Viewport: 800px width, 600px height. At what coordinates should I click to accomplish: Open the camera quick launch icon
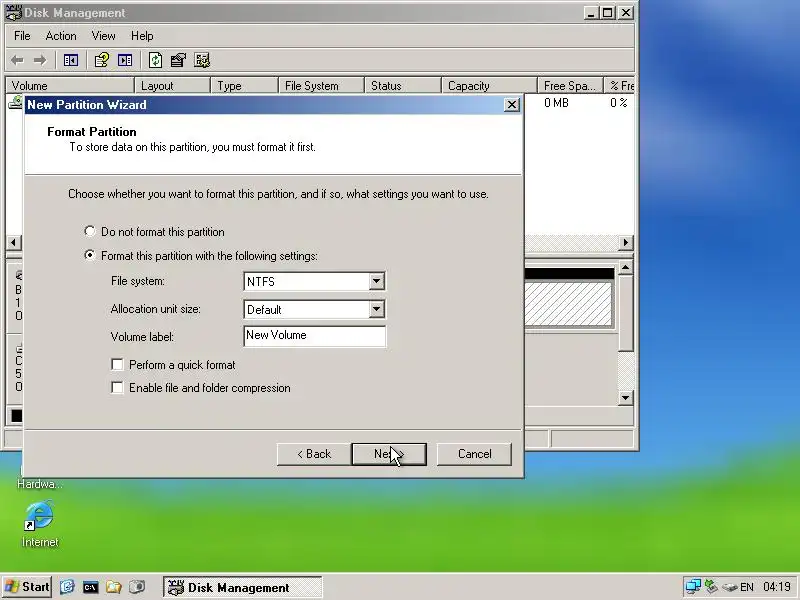[137, 587]
